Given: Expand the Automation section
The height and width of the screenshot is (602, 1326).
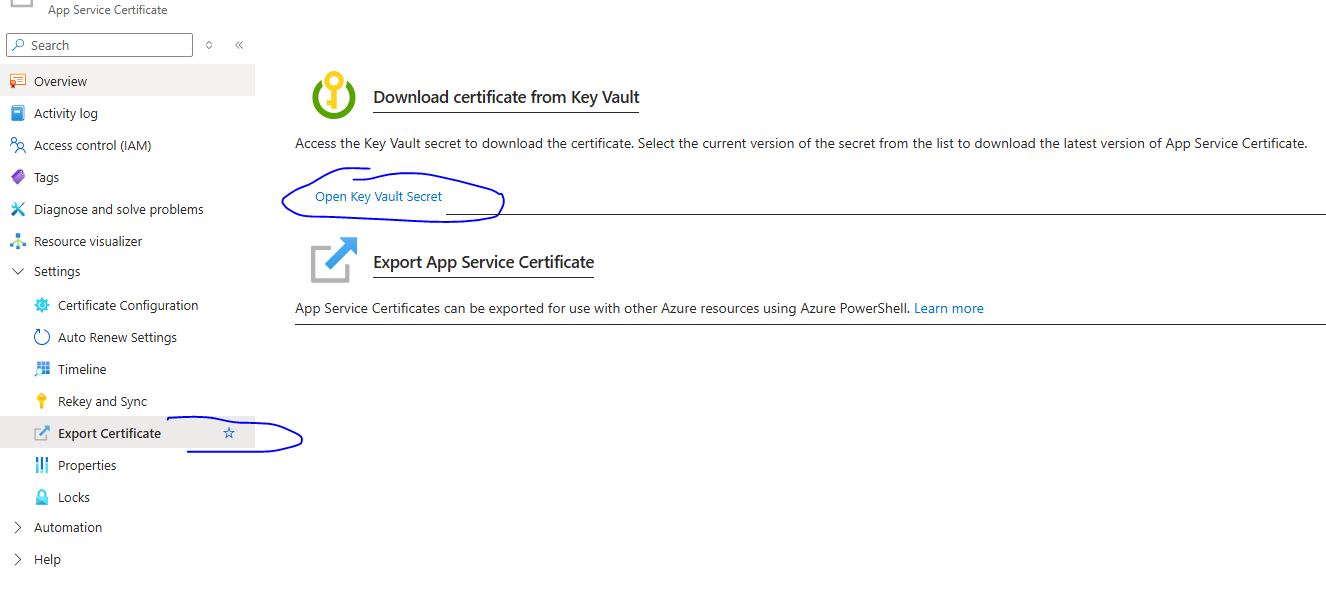Looking at the screenshot, I should point(17,527).
